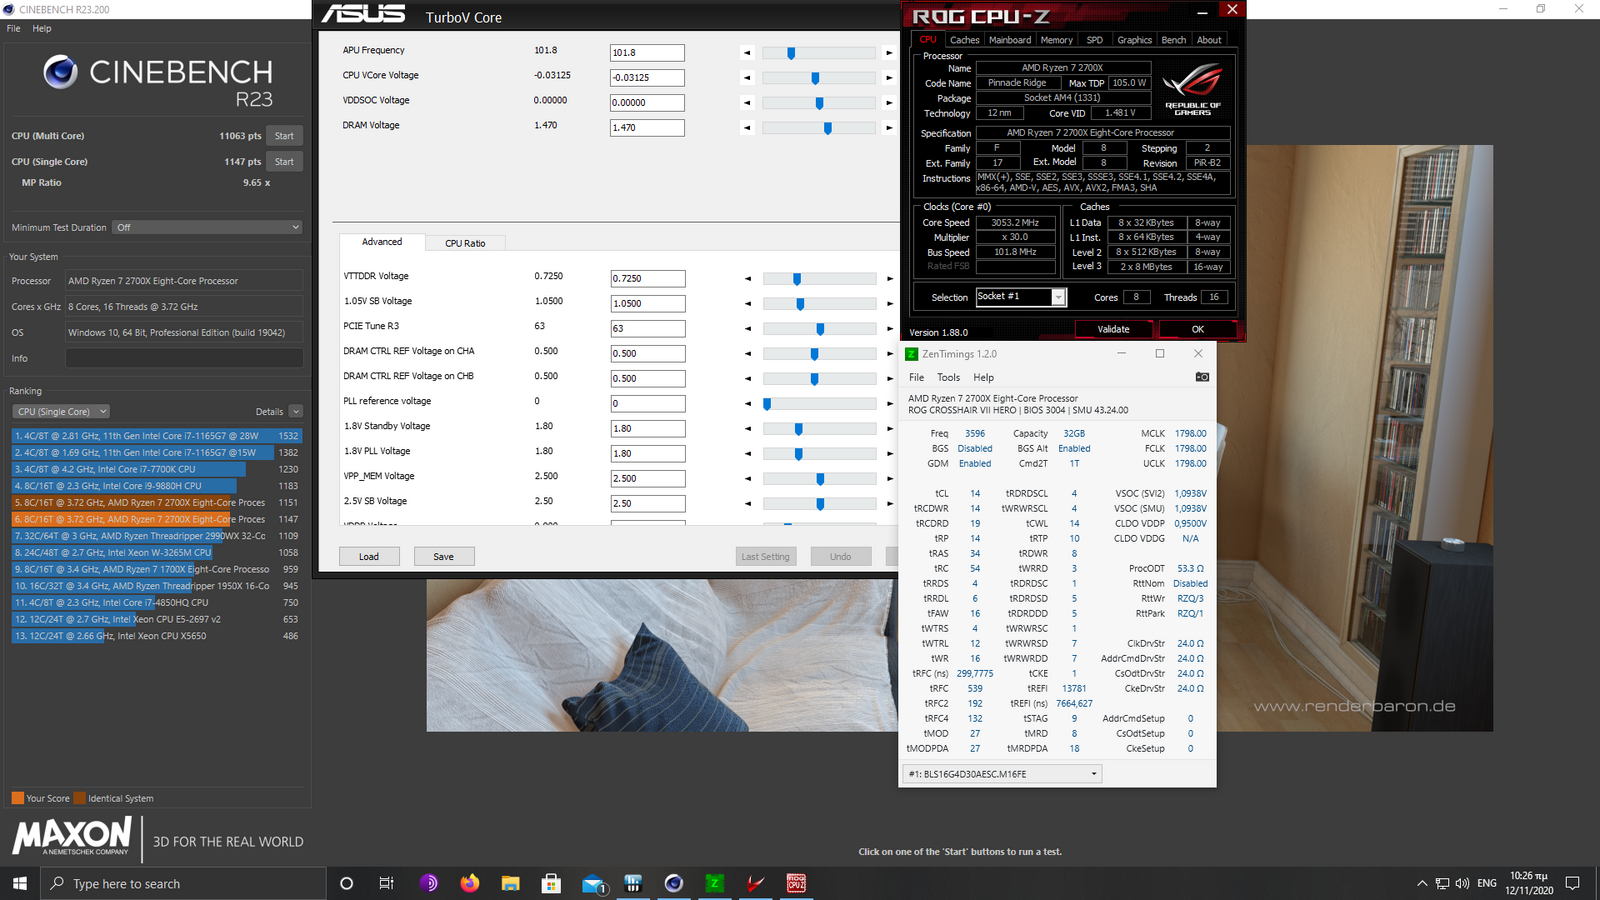
Task: Open the ZenTimings File menu
Action: point(916,377)
